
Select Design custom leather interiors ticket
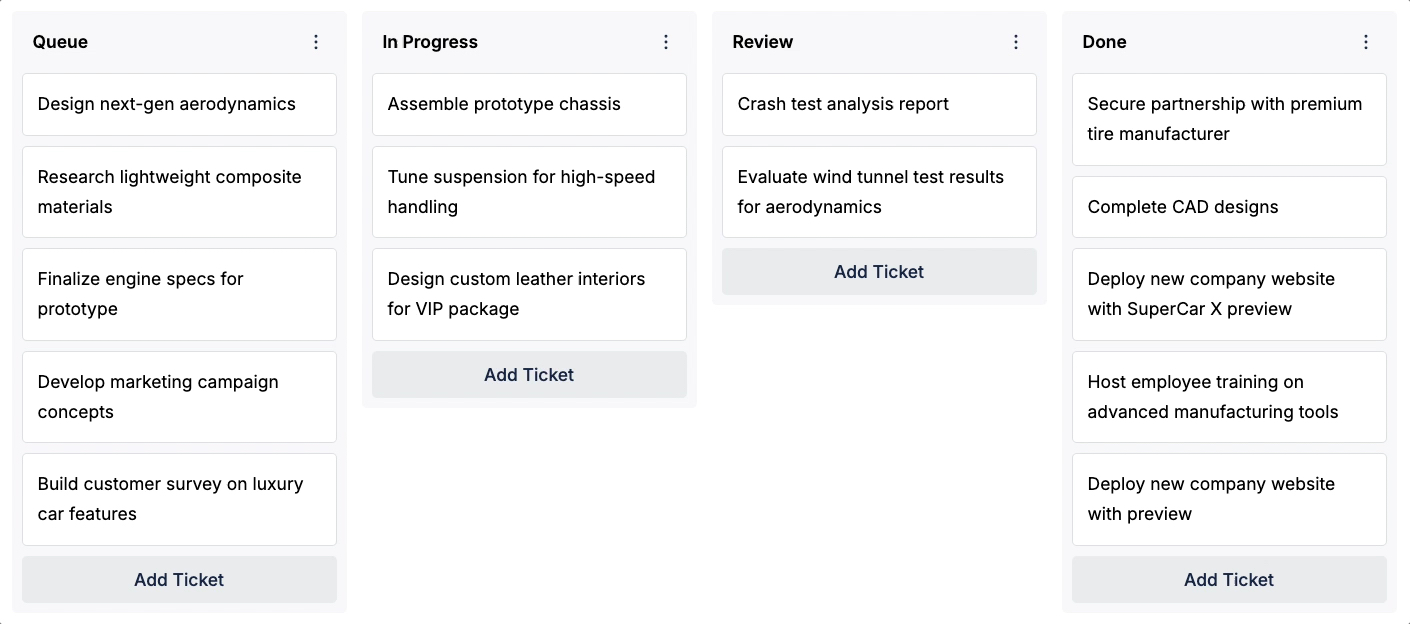click(529, 294)
